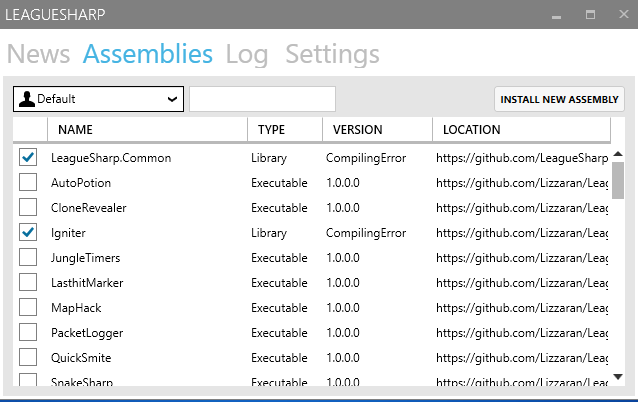
Task: Select the AutoPotion name text
Action: (81, 183)
